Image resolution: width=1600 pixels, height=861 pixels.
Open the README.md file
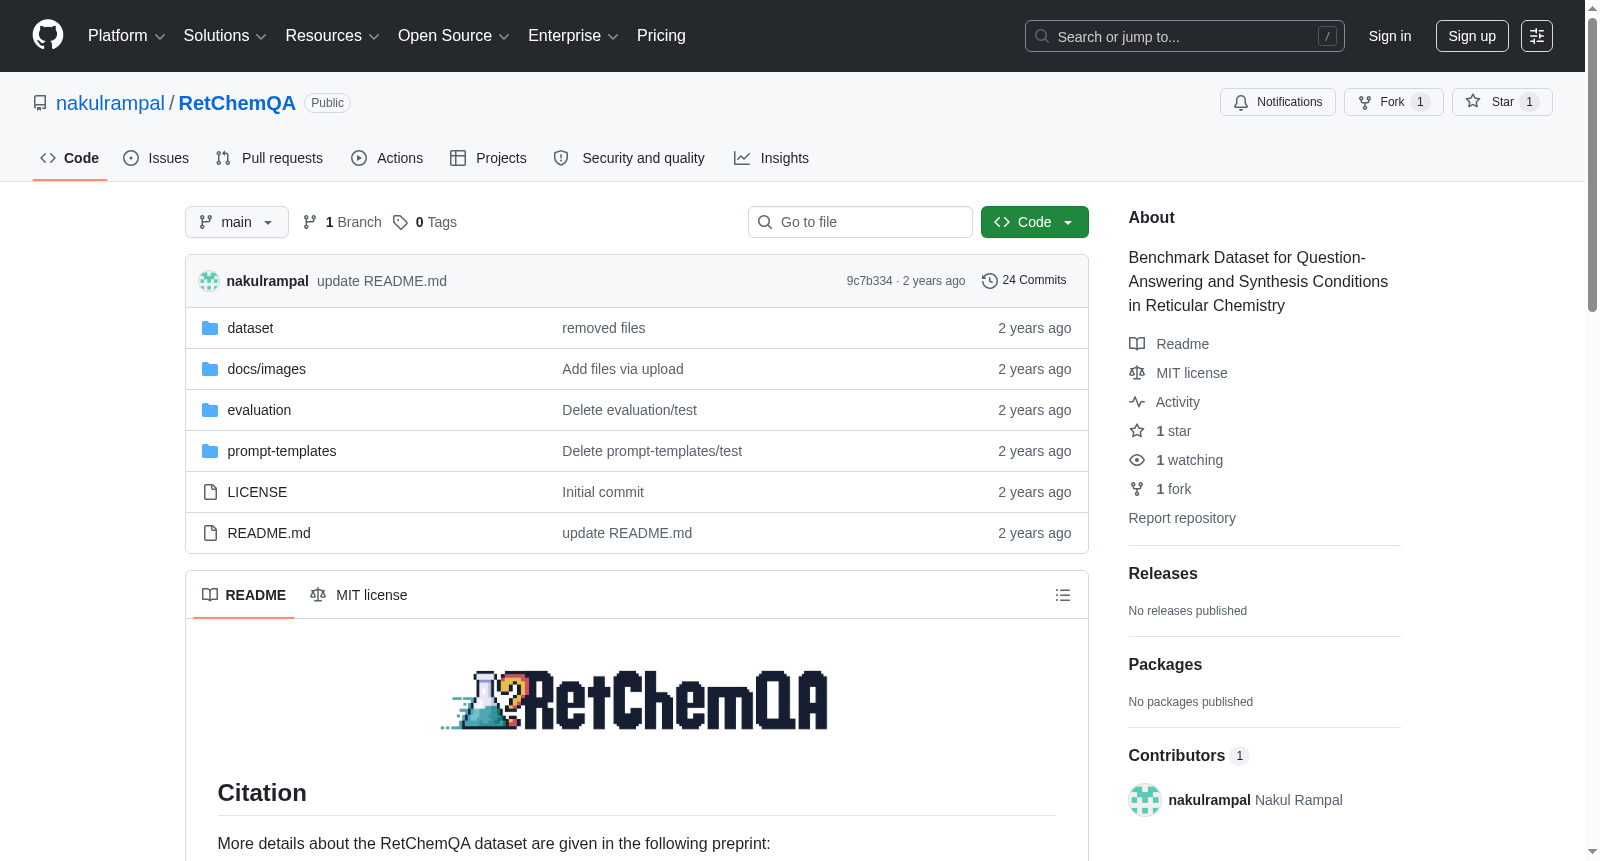coord(269,533)
